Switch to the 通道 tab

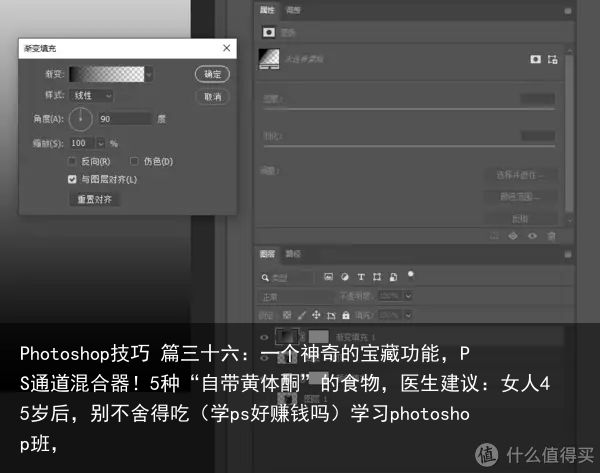293,254
